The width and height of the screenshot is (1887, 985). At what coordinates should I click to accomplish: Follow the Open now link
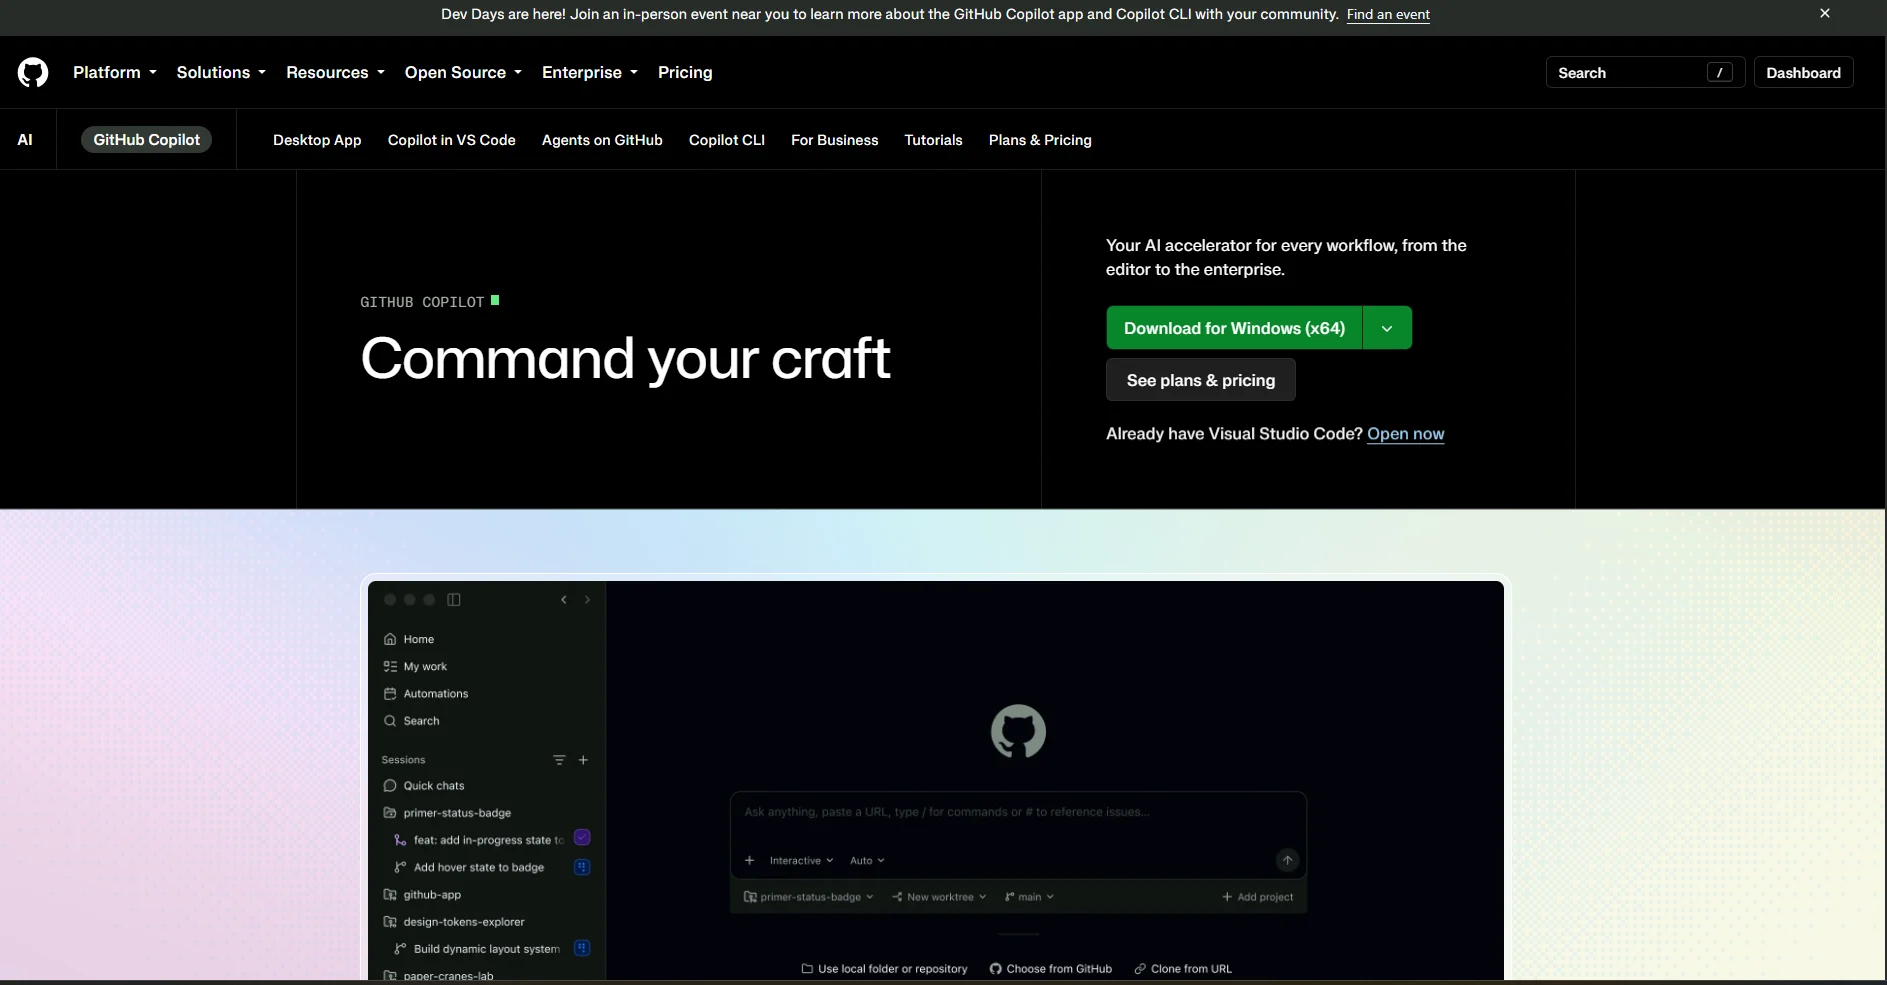coord(1406,434)
